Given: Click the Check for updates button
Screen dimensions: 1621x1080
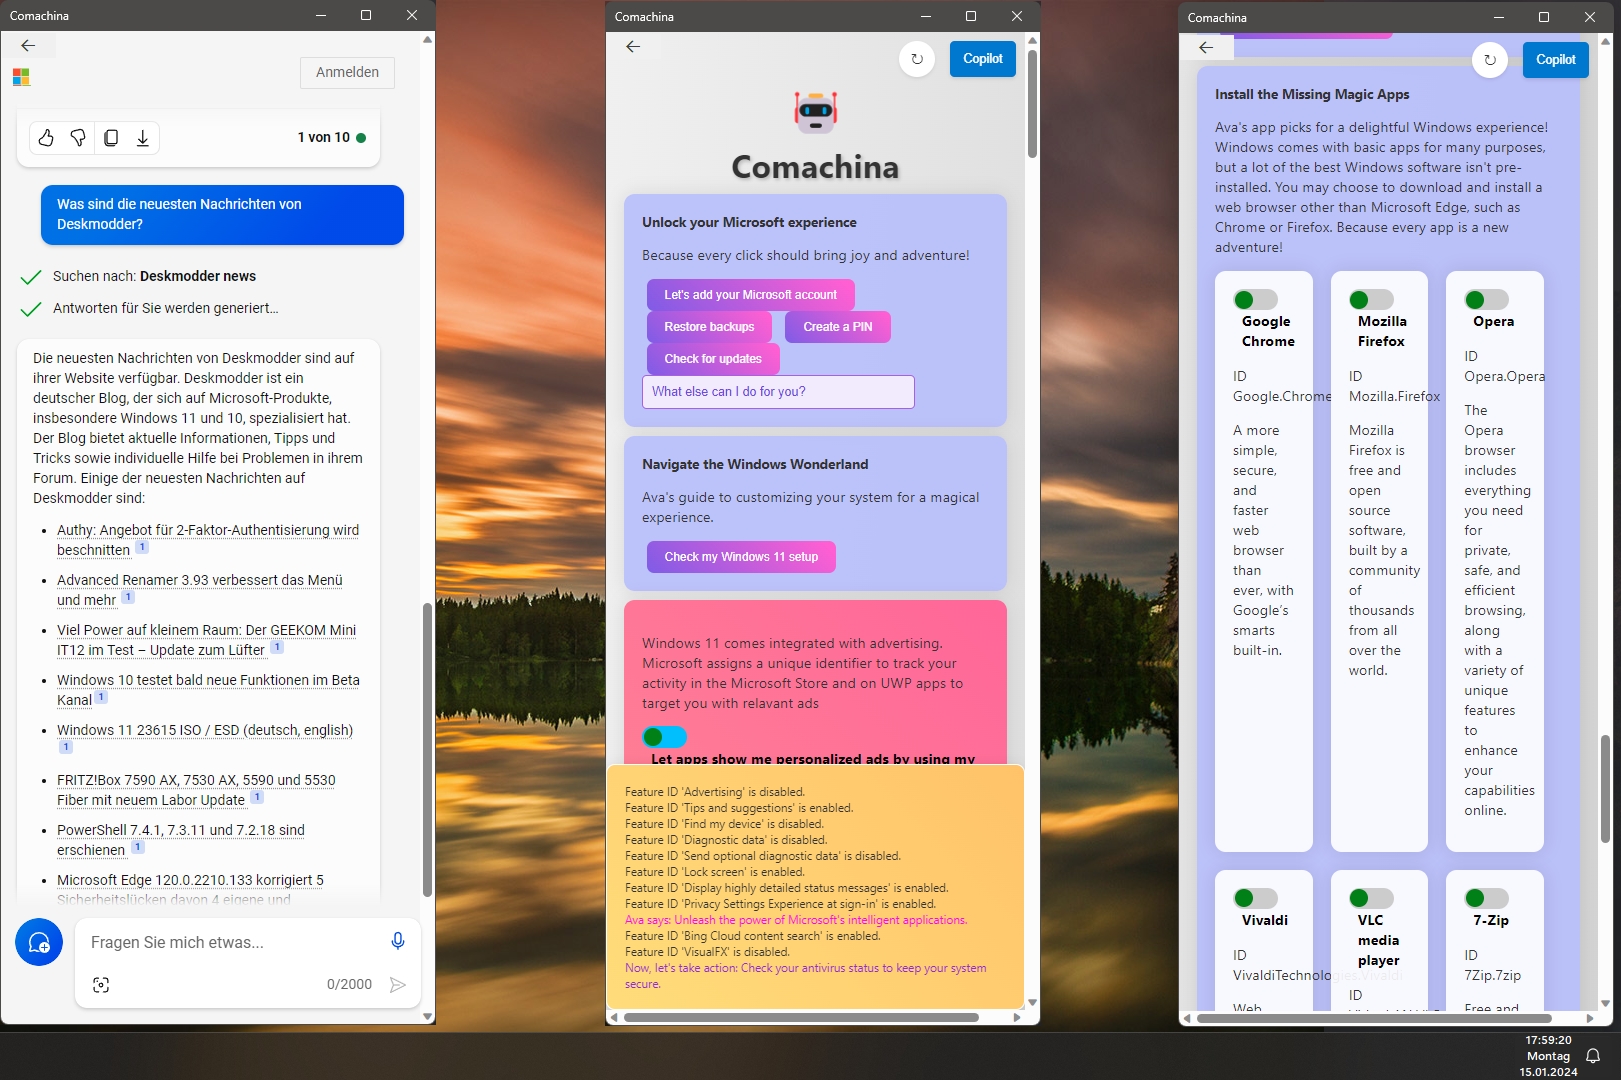Looking at the screenshot, I should pos(713,359).
